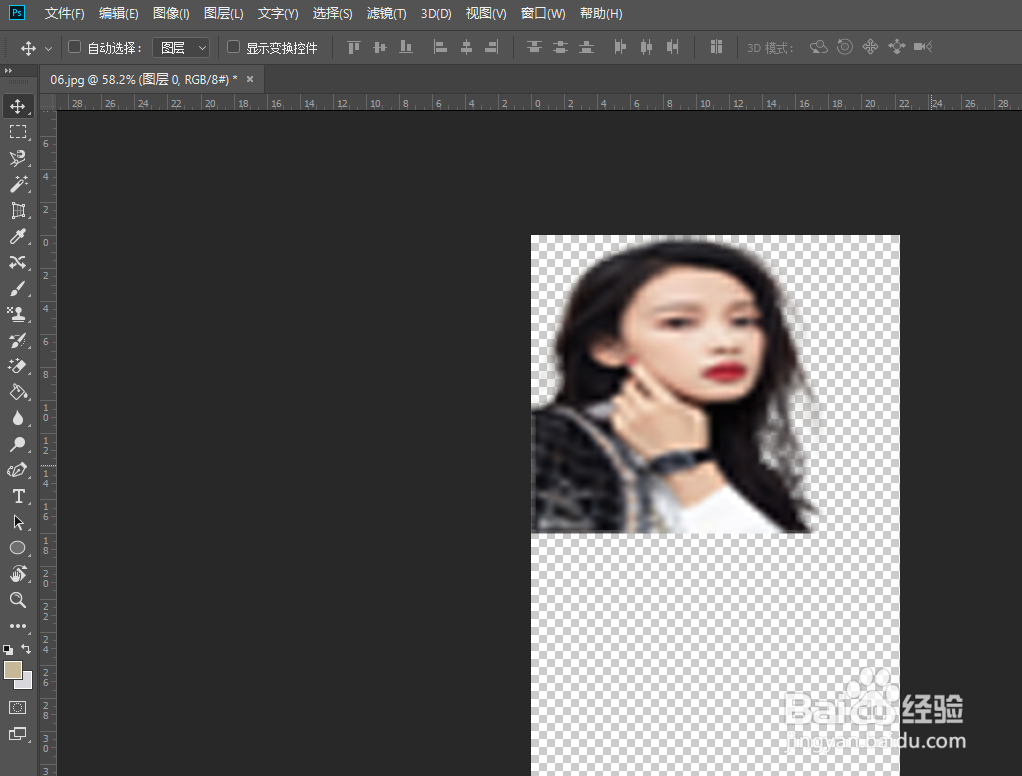Select the Path Selection tool
Viewport: 1022px width, 776px height.
(x=18, y=522)
